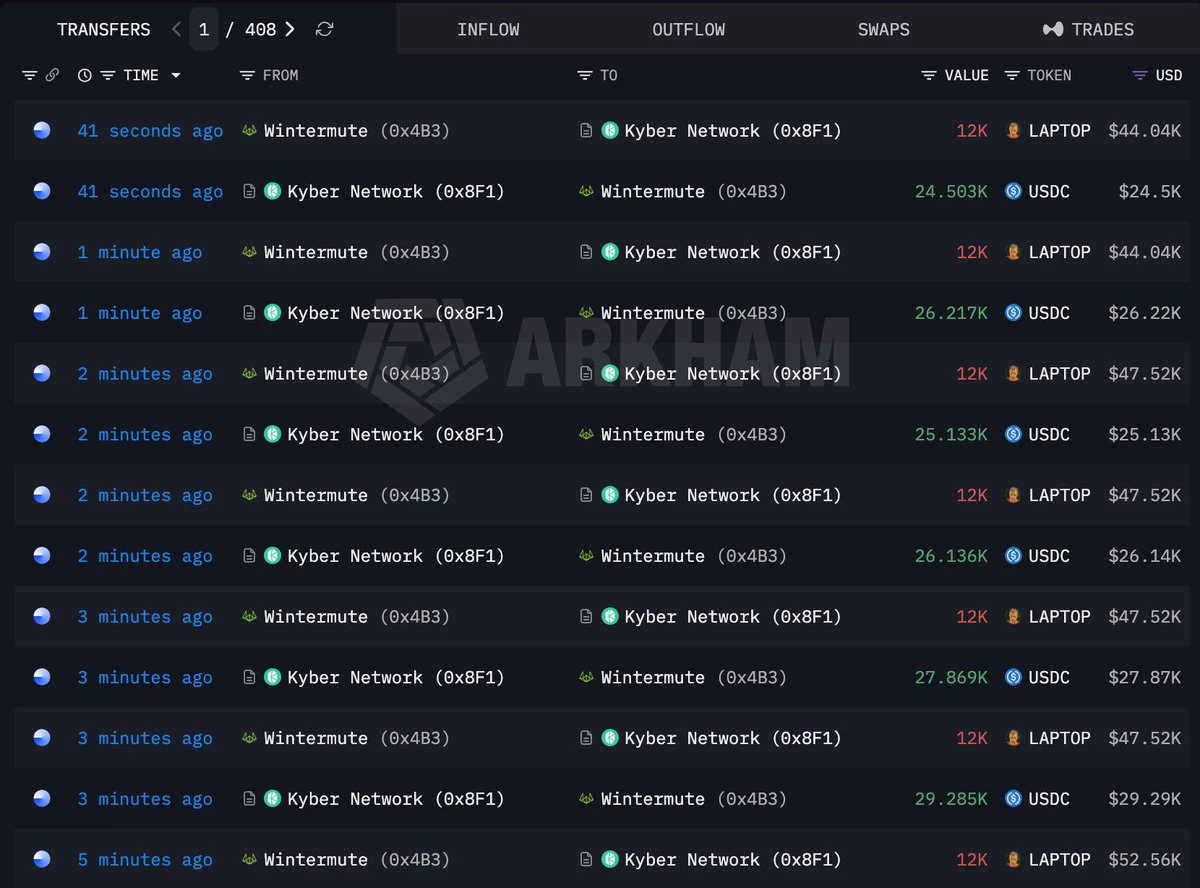This screenshot has width=1200, height=888.
Task: Click the $27.87K USD amount
Action: coord(1144,678)
